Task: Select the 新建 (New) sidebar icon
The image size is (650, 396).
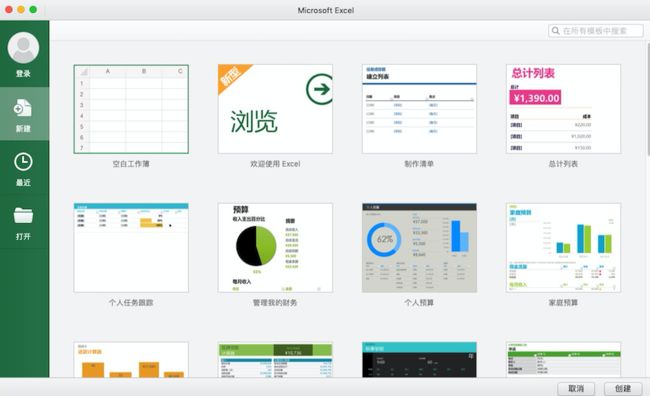Action: [23, 108]
